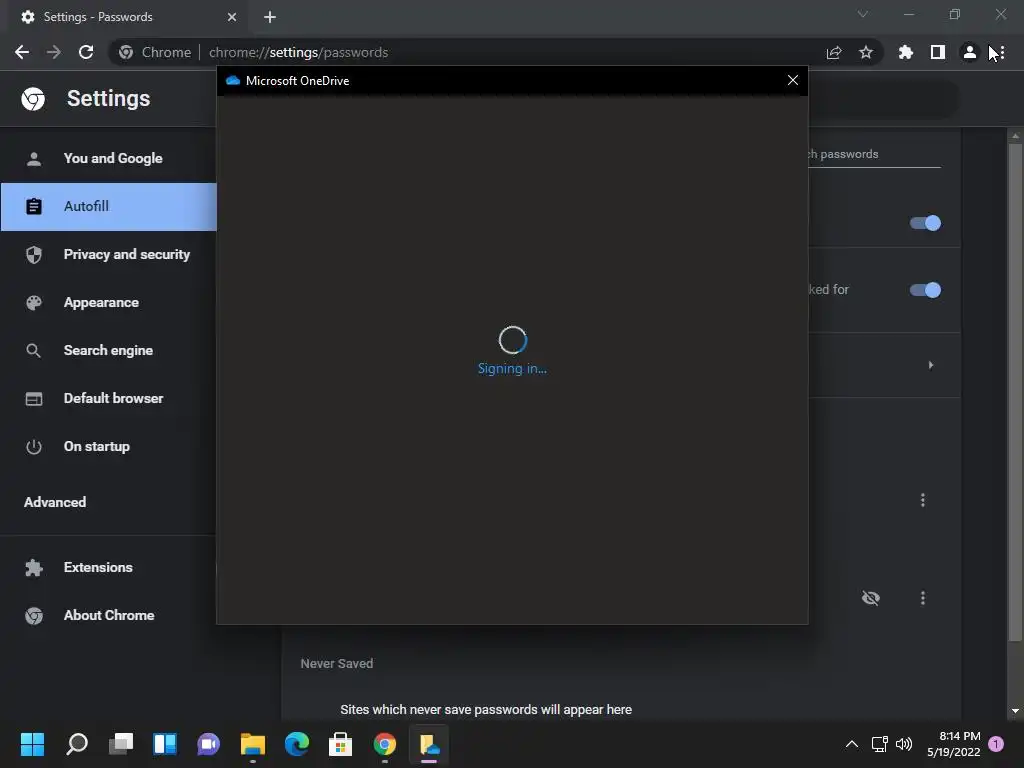Close the Microsoft OneDrive dialog

click(793, 80)
